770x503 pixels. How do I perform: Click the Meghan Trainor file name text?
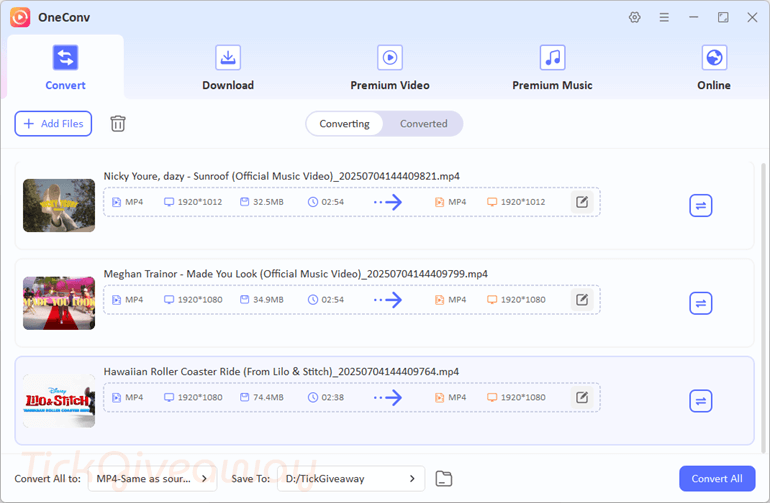click(296, 274)
